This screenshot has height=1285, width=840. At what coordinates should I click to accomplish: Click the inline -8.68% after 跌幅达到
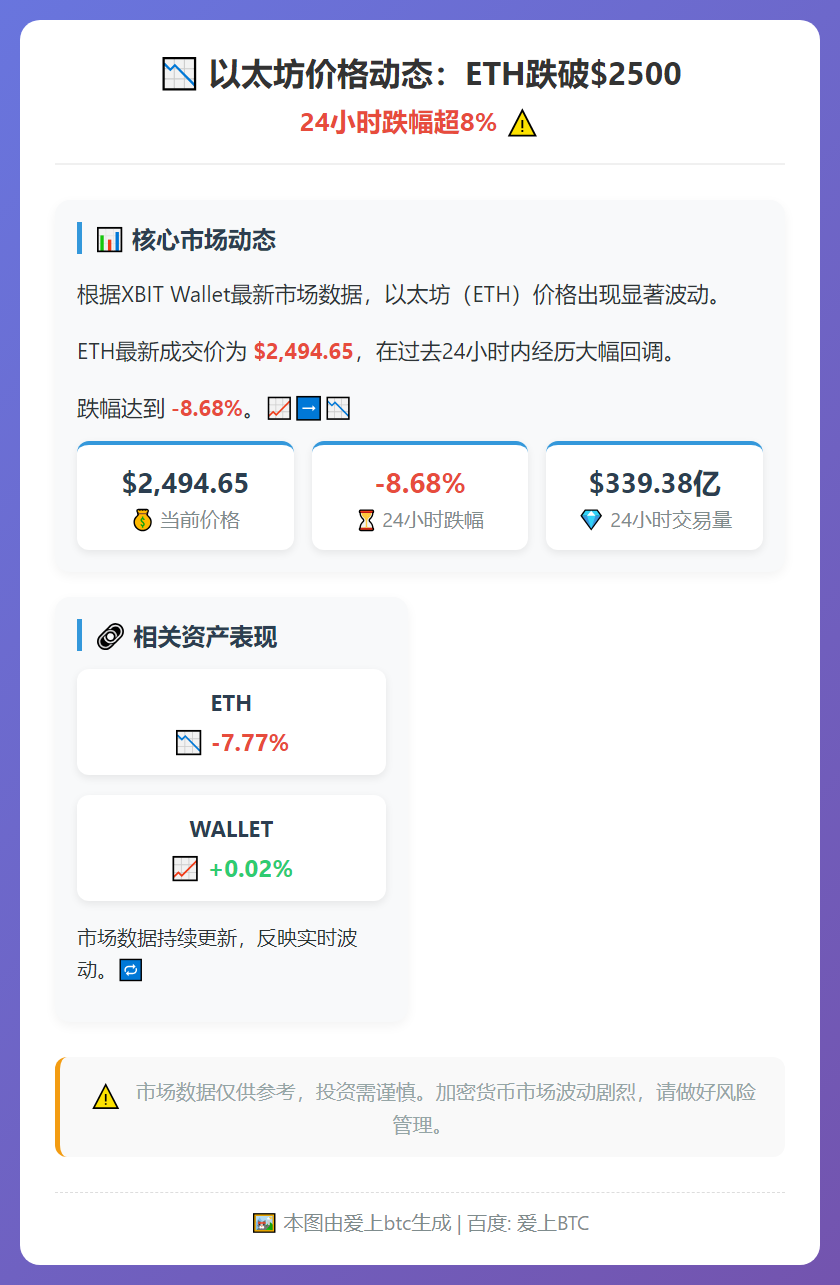tap(207, 408)
